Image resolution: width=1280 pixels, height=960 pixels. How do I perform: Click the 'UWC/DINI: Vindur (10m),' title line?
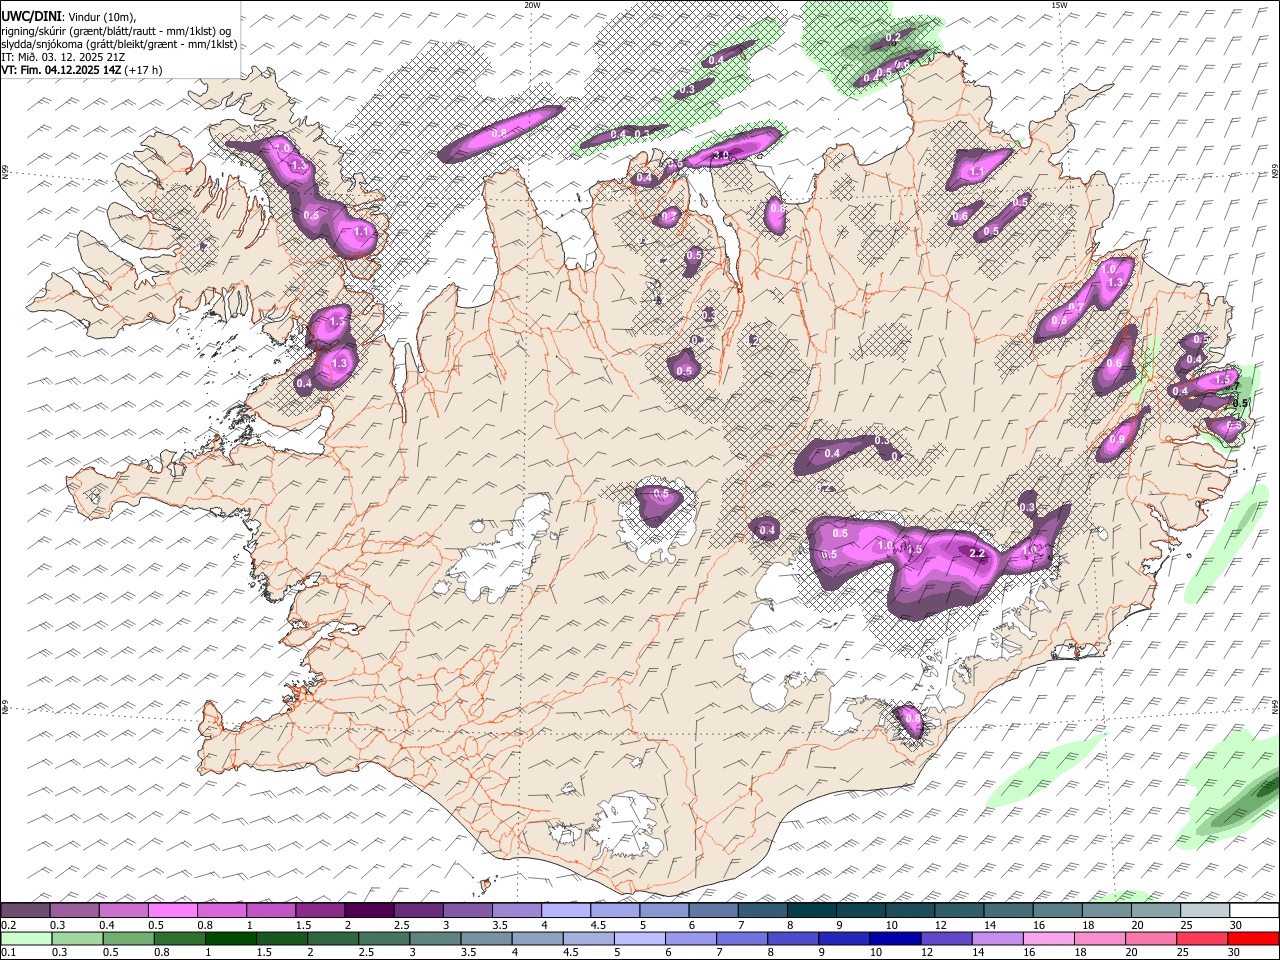pyautogui.click(x=69, y=17)
